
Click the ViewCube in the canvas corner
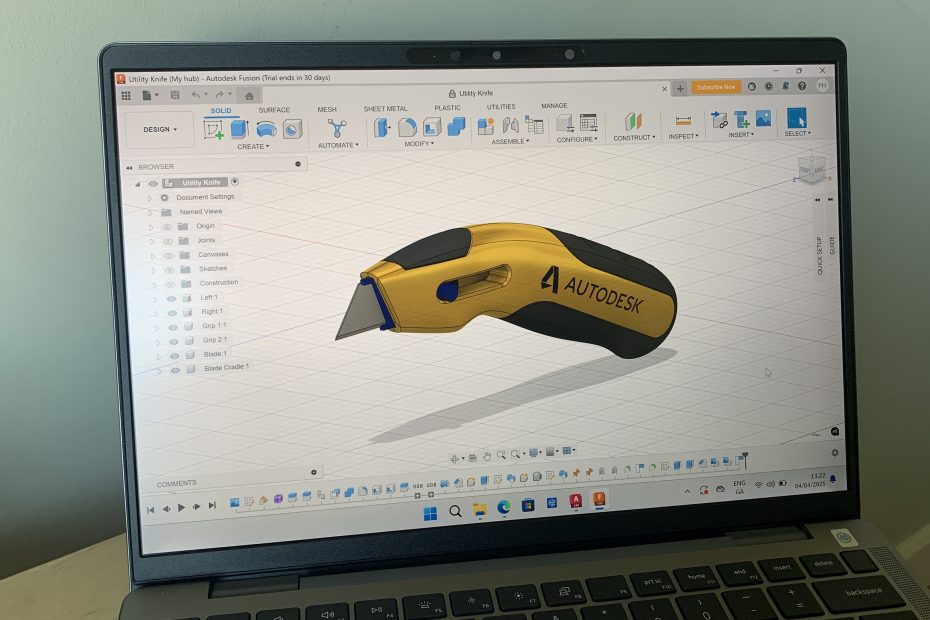(x=811, y=168)
